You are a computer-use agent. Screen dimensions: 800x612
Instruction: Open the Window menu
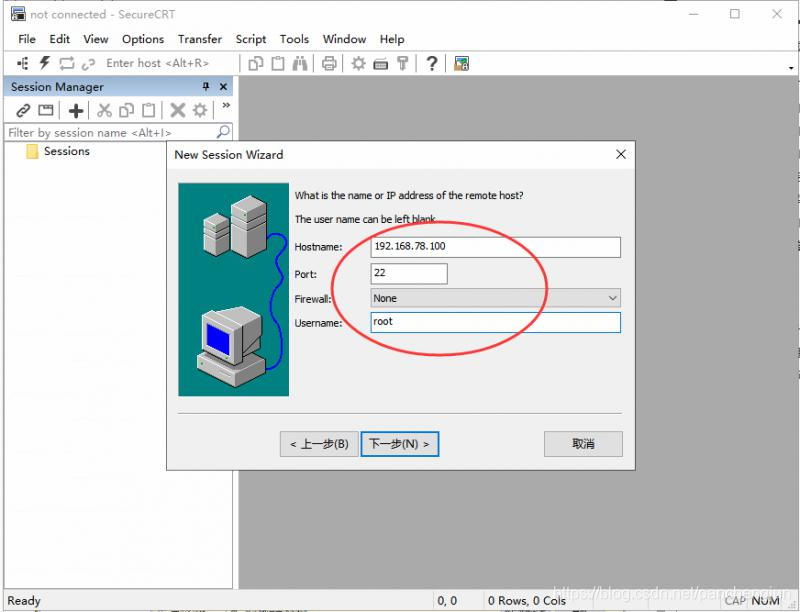tap(344, 39)
